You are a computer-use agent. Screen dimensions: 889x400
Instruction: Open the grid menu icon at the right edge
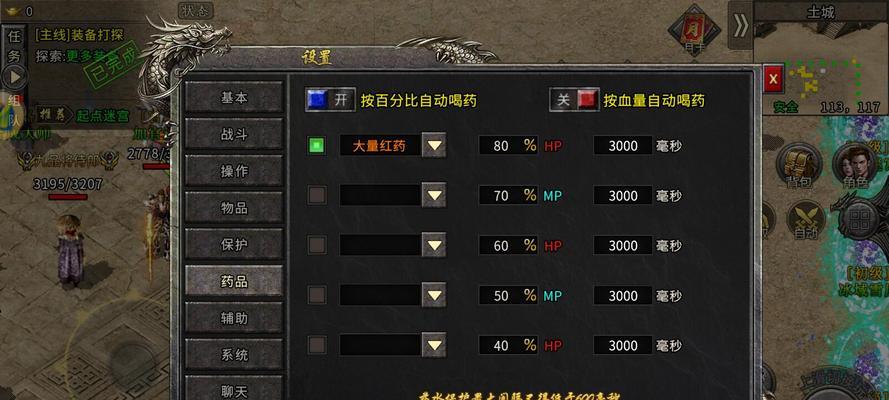click(858, 218)
